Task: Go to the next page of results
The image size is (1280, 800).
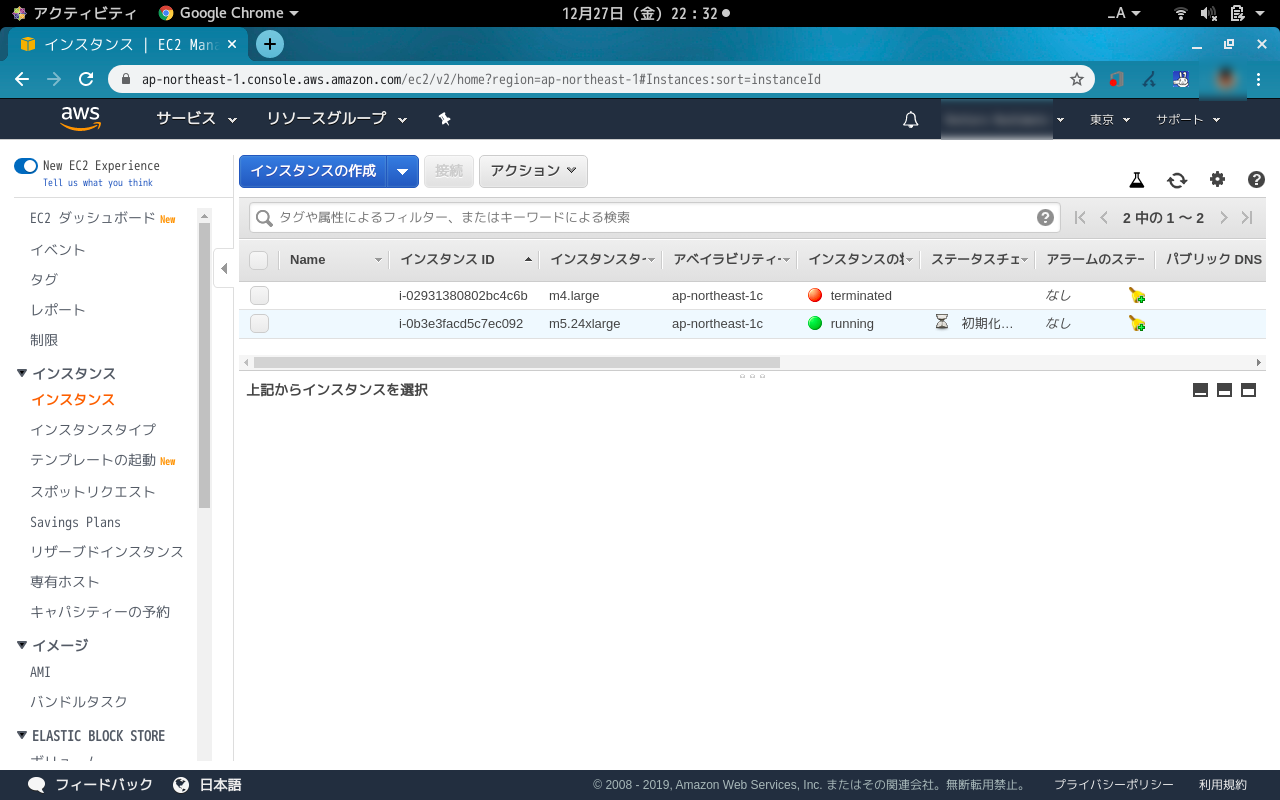Action: [1223, 217]
